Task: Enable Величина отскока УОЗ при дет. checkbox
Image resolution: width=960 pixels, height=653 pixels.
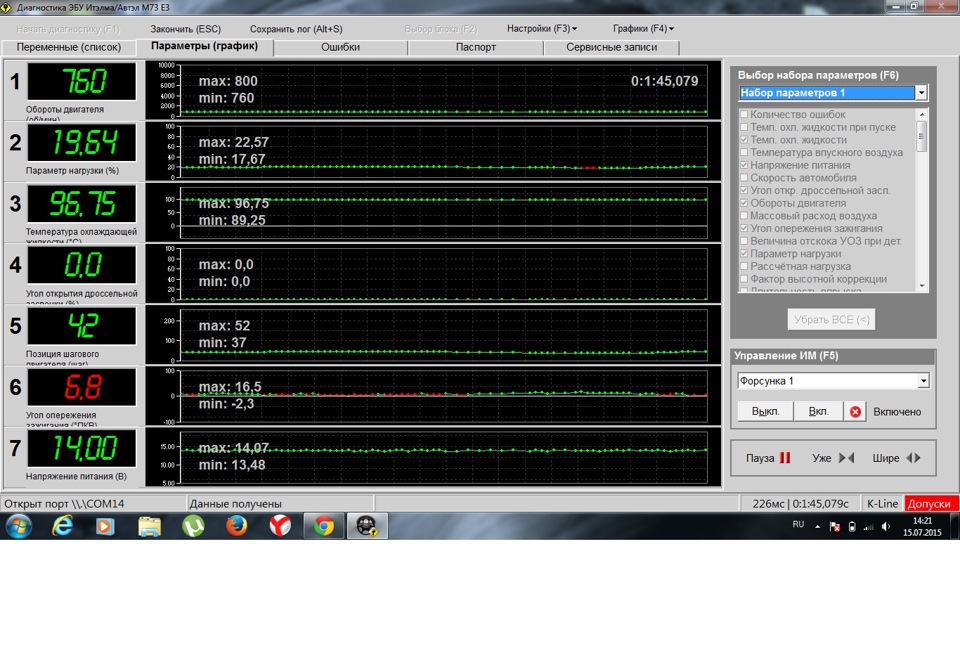Action: coord(744,241)
